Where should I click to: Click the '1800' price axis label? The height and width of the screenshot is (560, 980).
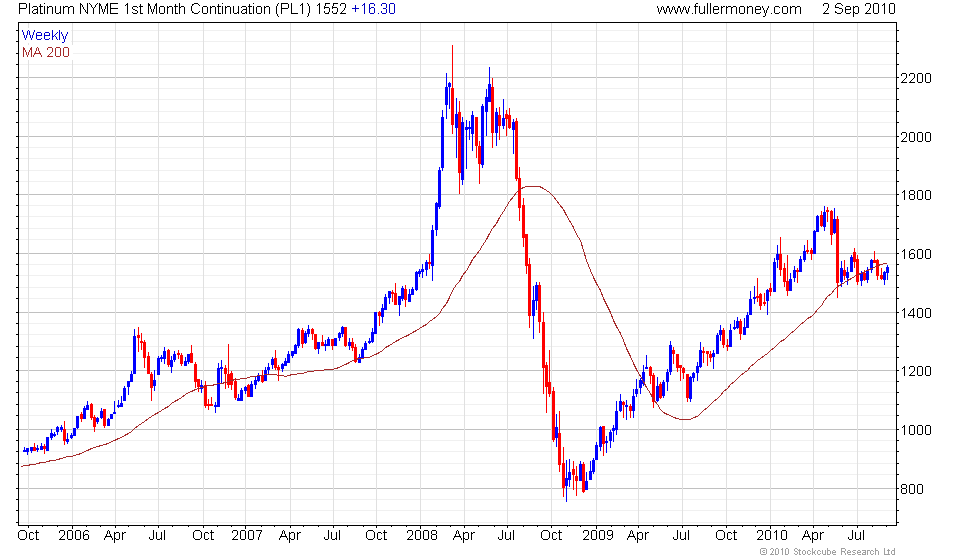(916, 195)
